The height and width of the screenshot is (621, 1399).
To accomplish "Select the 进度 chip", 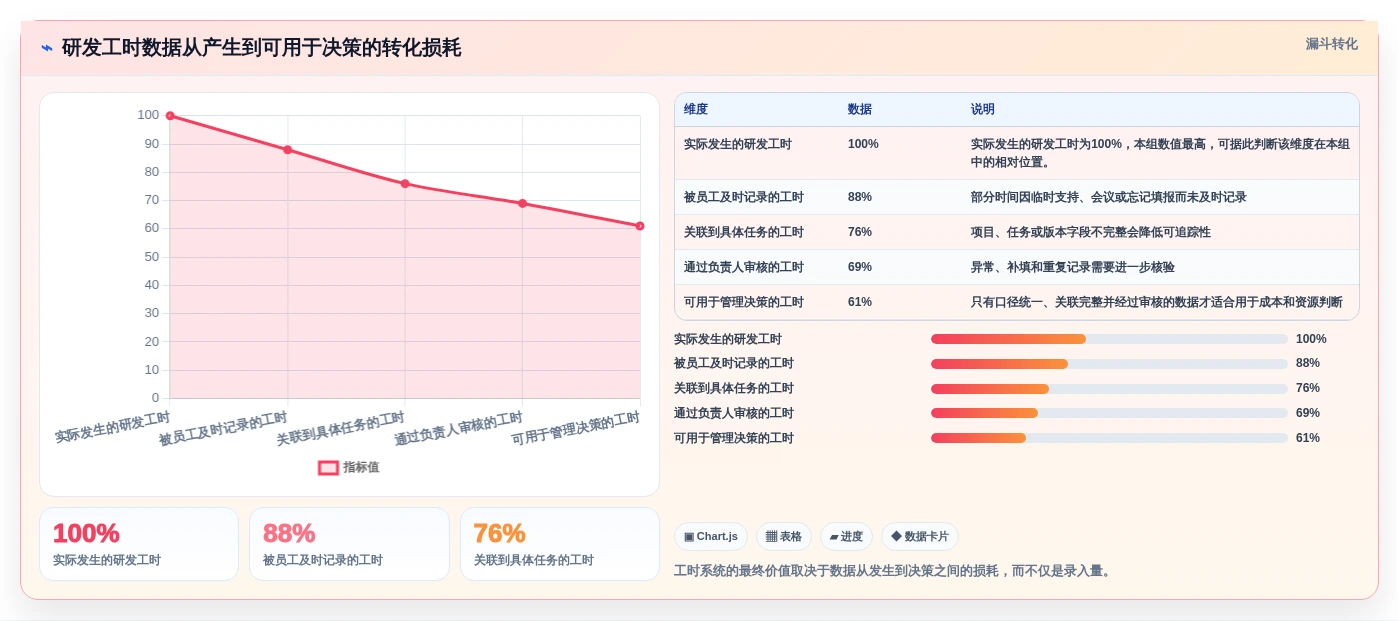I will [846, 536].
